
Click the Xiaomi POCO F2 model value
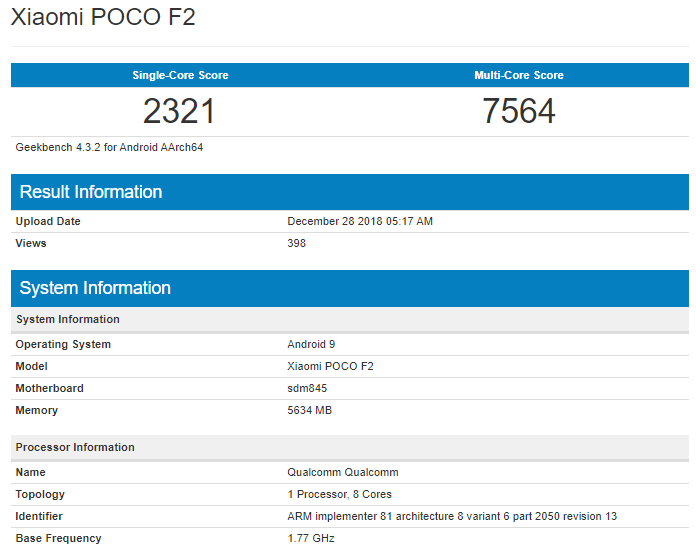[330, 366]
